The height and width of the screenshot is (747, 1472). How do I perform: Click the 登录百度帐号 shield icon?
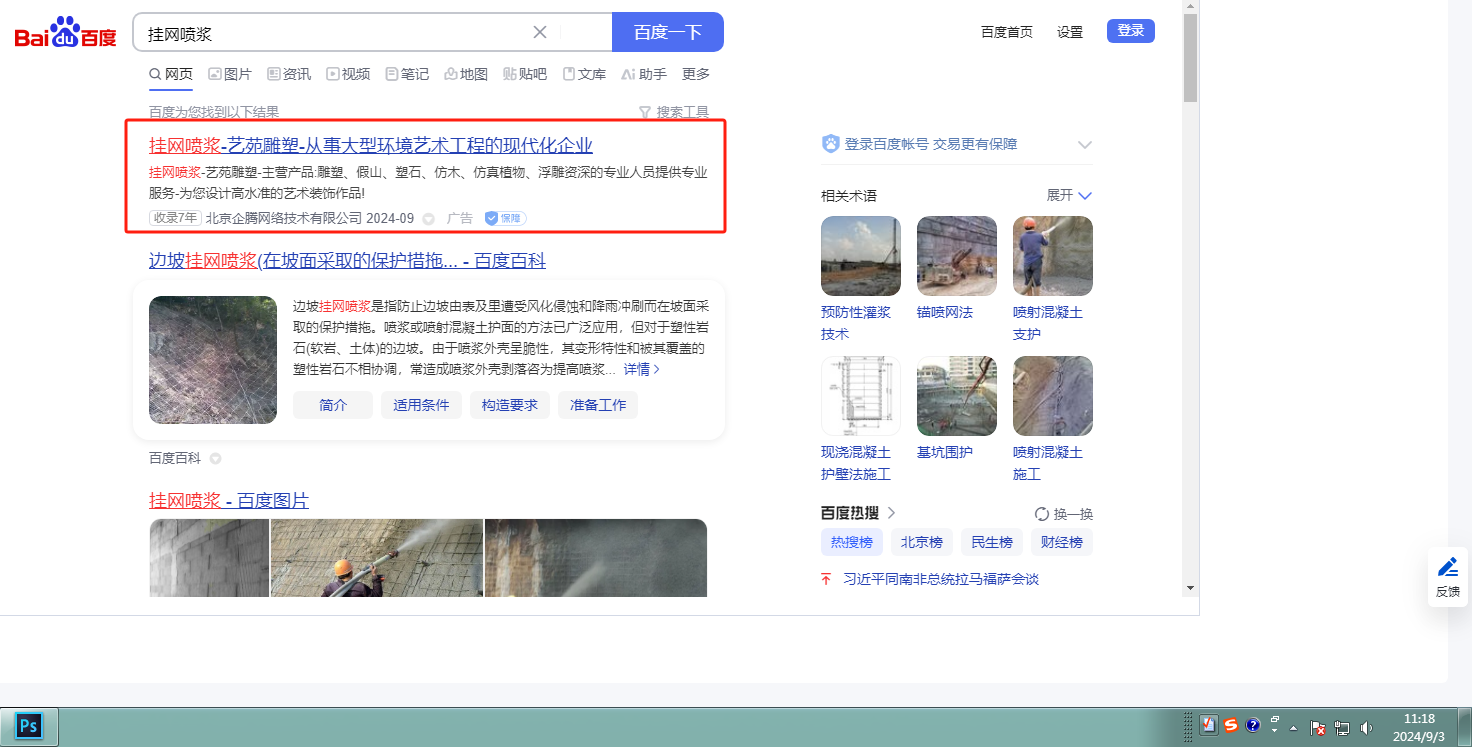830,144
